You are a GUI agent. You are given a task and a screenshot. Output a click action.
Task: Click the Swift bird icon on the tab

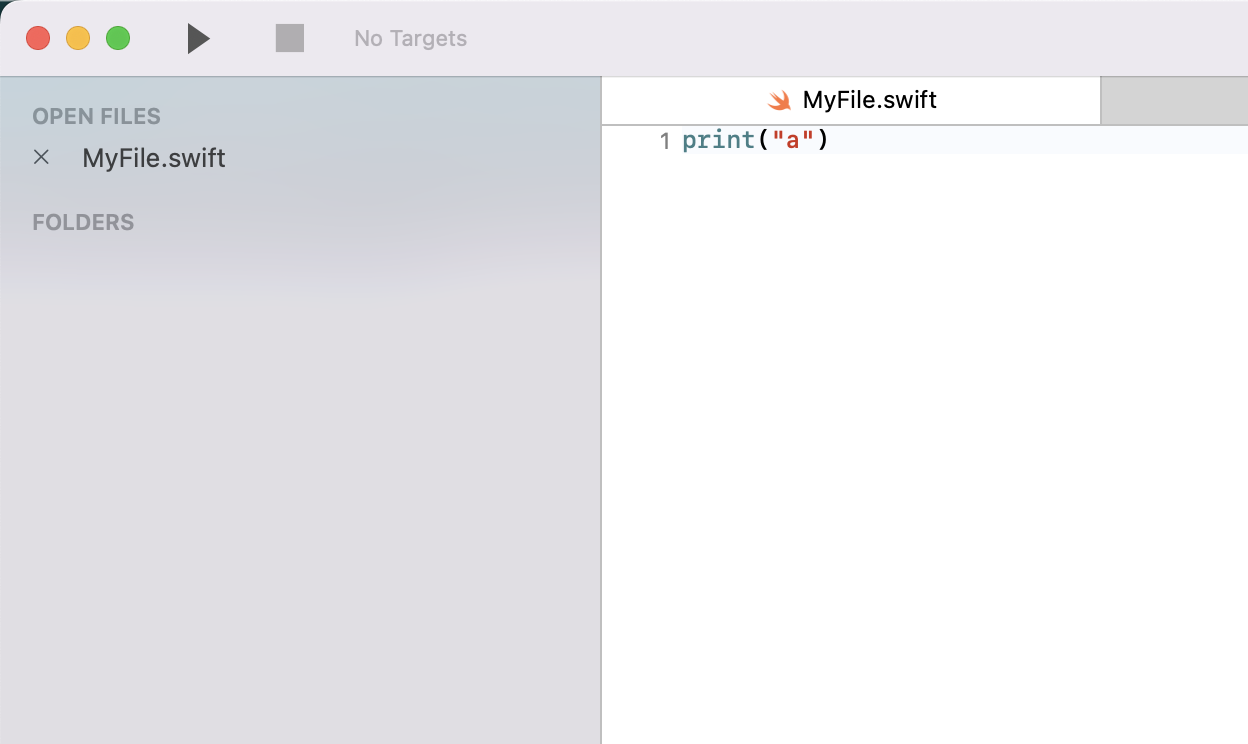point(780,100)
